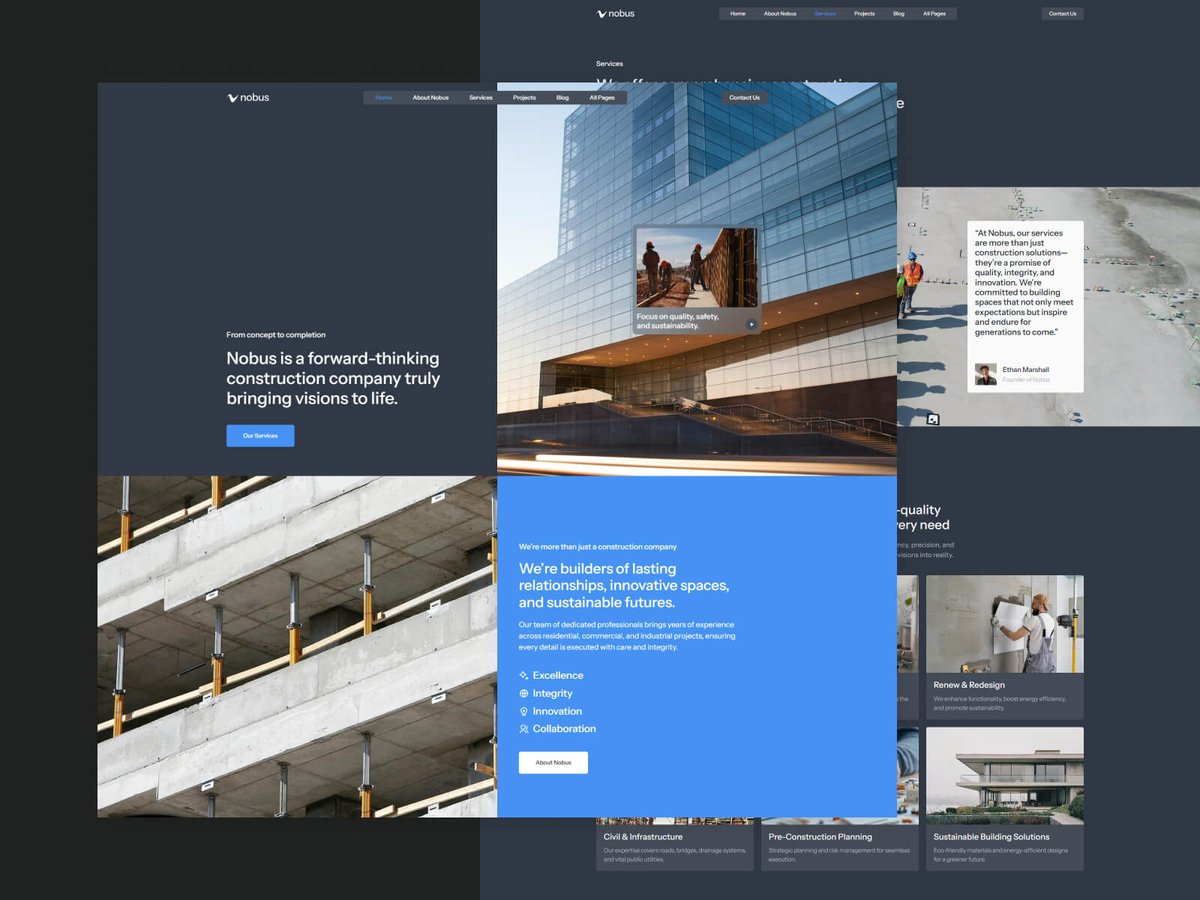The width and height of the screenshot is (1200, 900).
Task: Open All Pages in the front page nav
Action: (x=602, y=98)
